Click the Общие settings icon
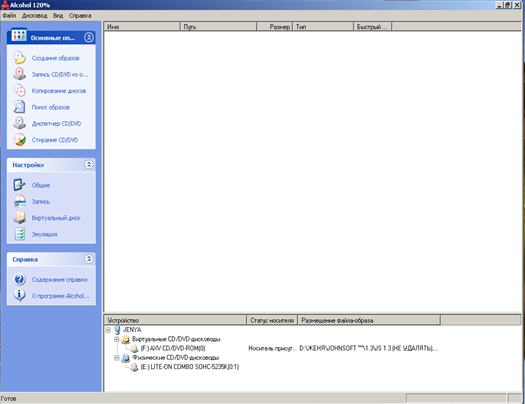525x404 pixels. click(x=20, y=185)
